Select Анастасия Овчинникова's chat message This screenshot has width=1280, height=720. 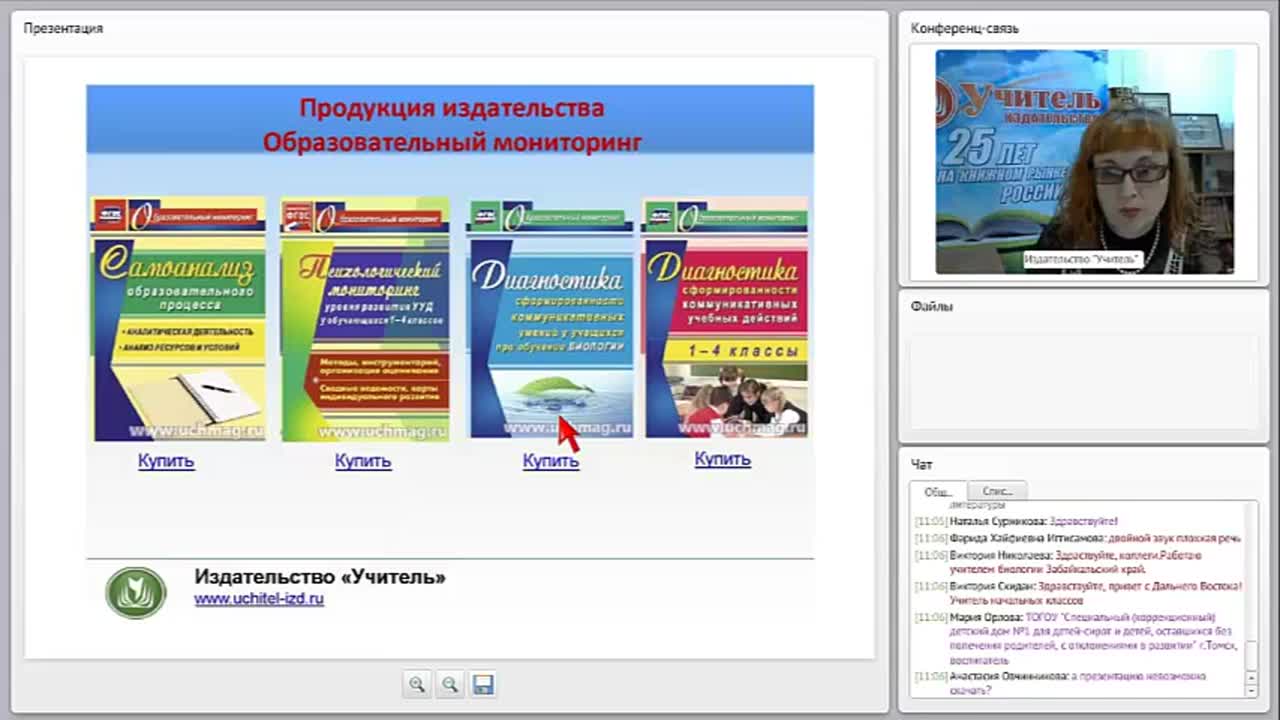(1062, 683)
